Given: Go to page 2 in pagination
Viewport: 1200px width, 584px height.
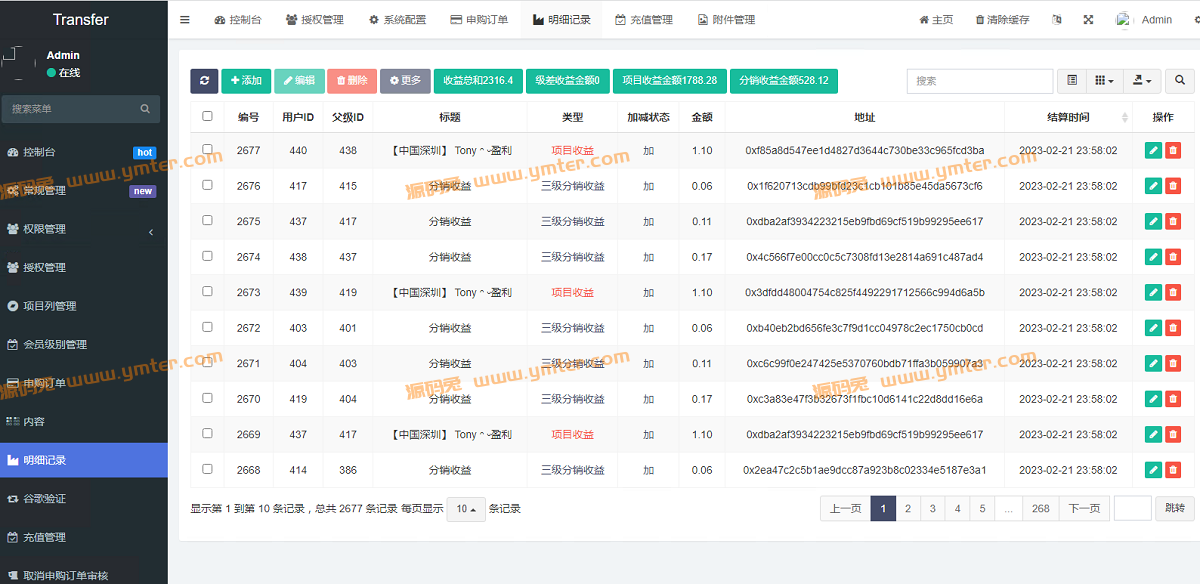Looking at the screenshot, I should (x=908, y=509).
